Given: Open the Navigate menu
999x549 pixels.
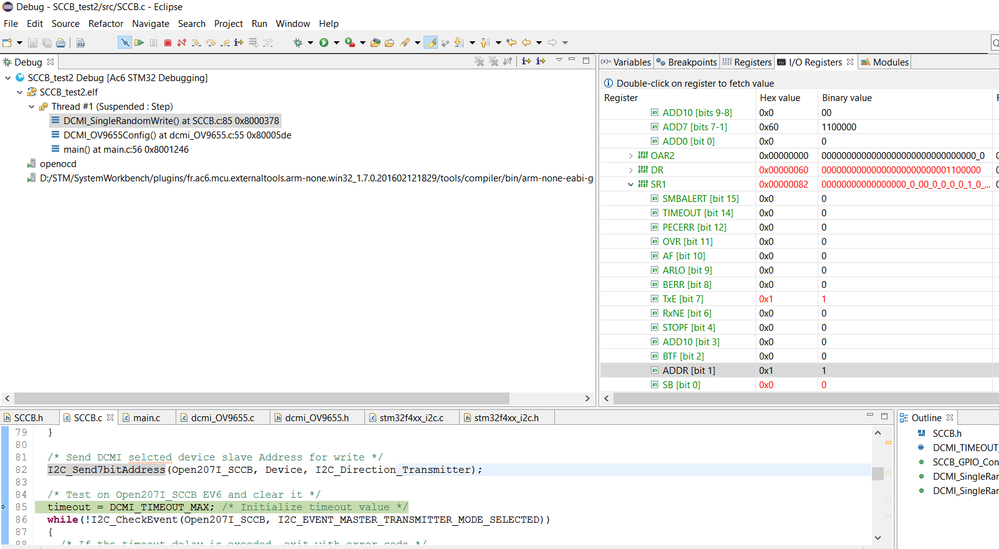Looking at the screenshot, I should 150,24.
